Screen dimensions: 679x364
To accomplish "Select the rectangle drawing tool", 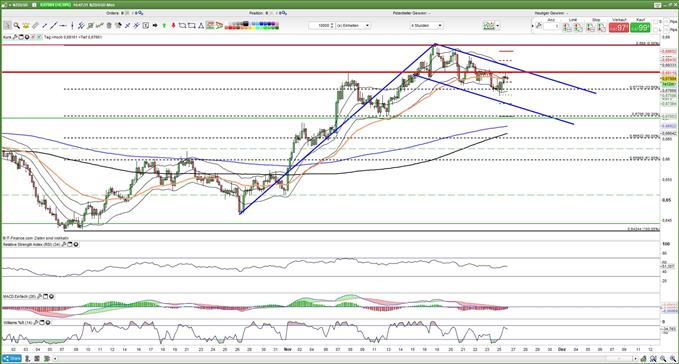I will pos(191,26).
